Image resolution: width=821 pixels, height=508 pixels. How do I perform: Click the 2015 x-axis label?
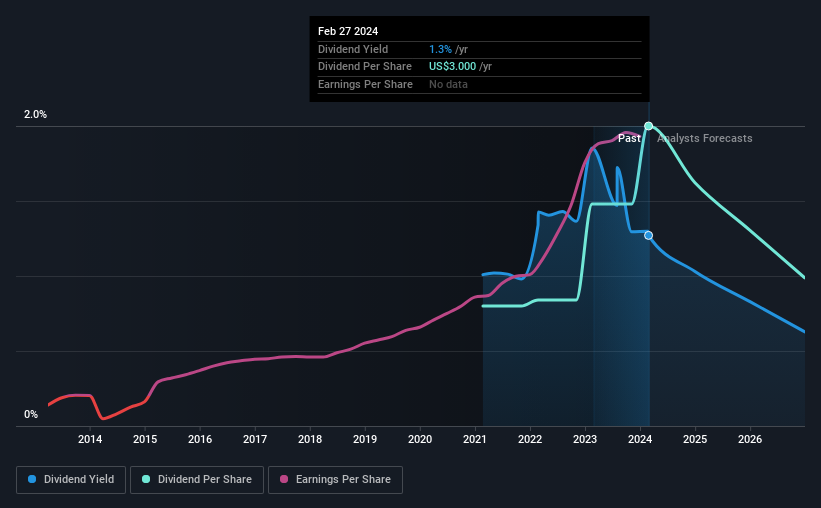[145, 439]
